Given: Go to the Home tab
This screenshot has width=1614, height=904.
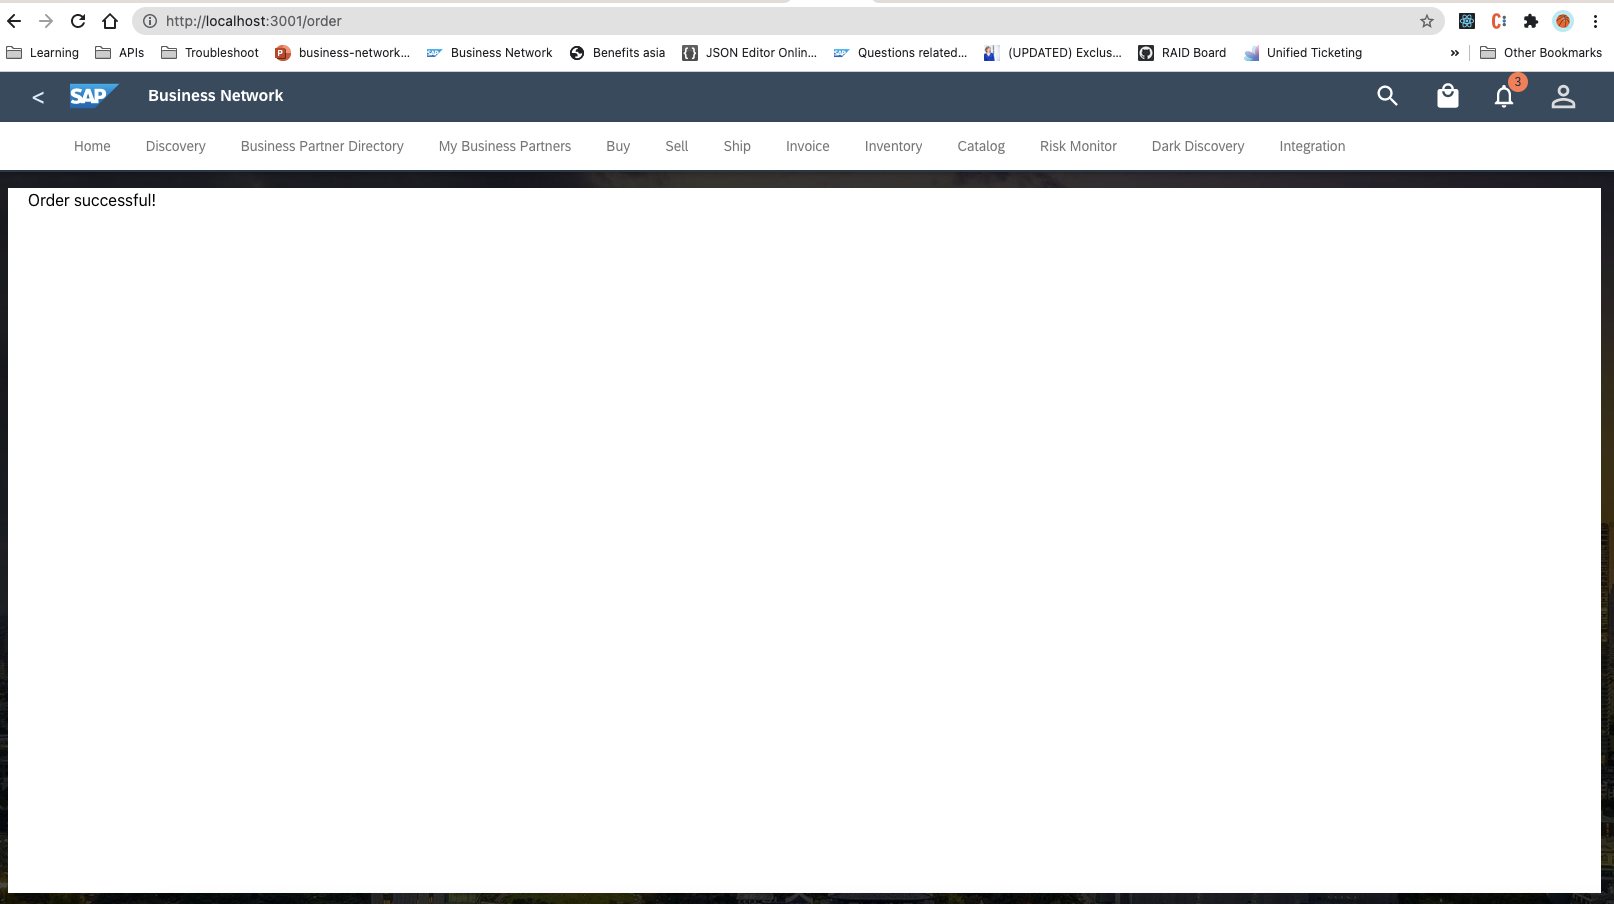Looking at the screenshot, I should click(92, 146).
